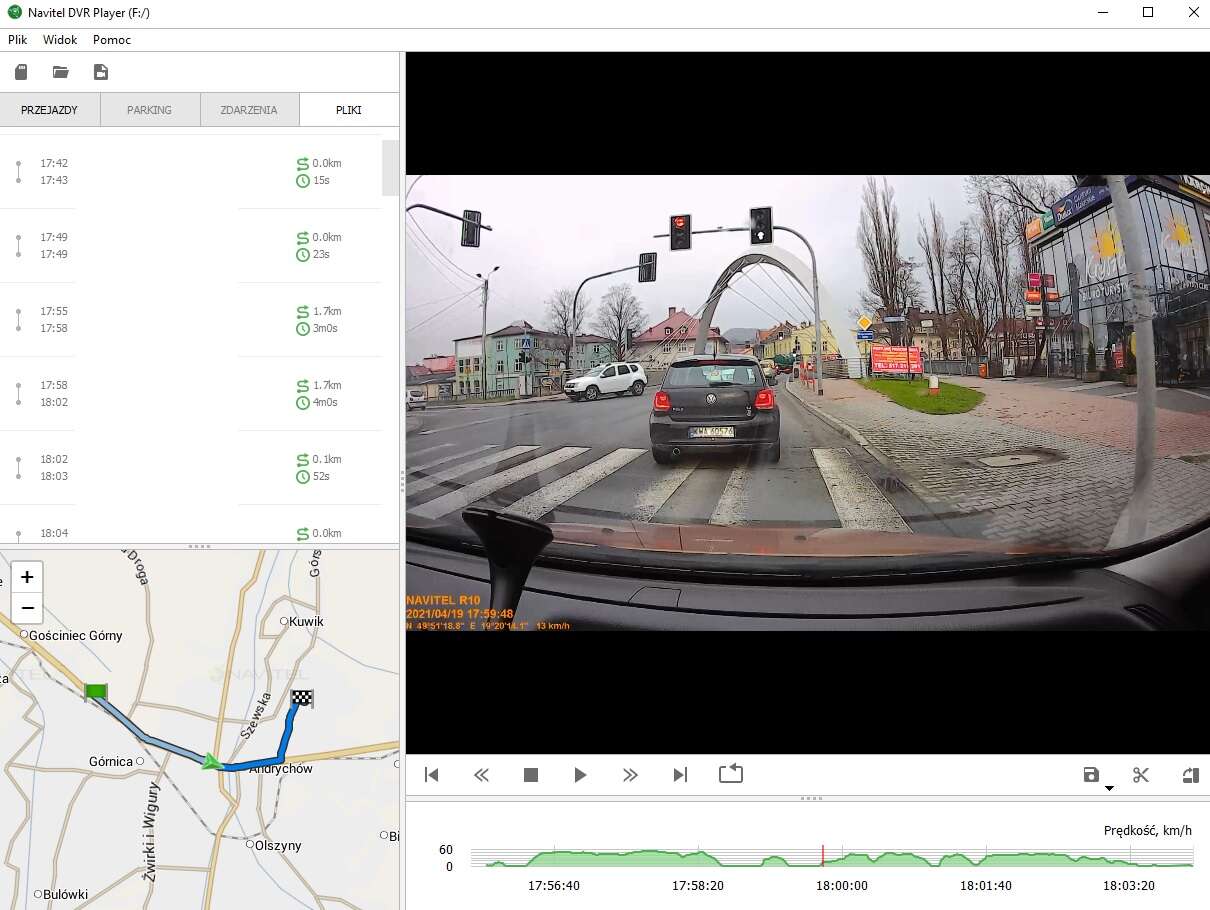This screenshot has width=1210, height=910.
Task: Click the red marker on speed timeline
Action: click(822, 855)
